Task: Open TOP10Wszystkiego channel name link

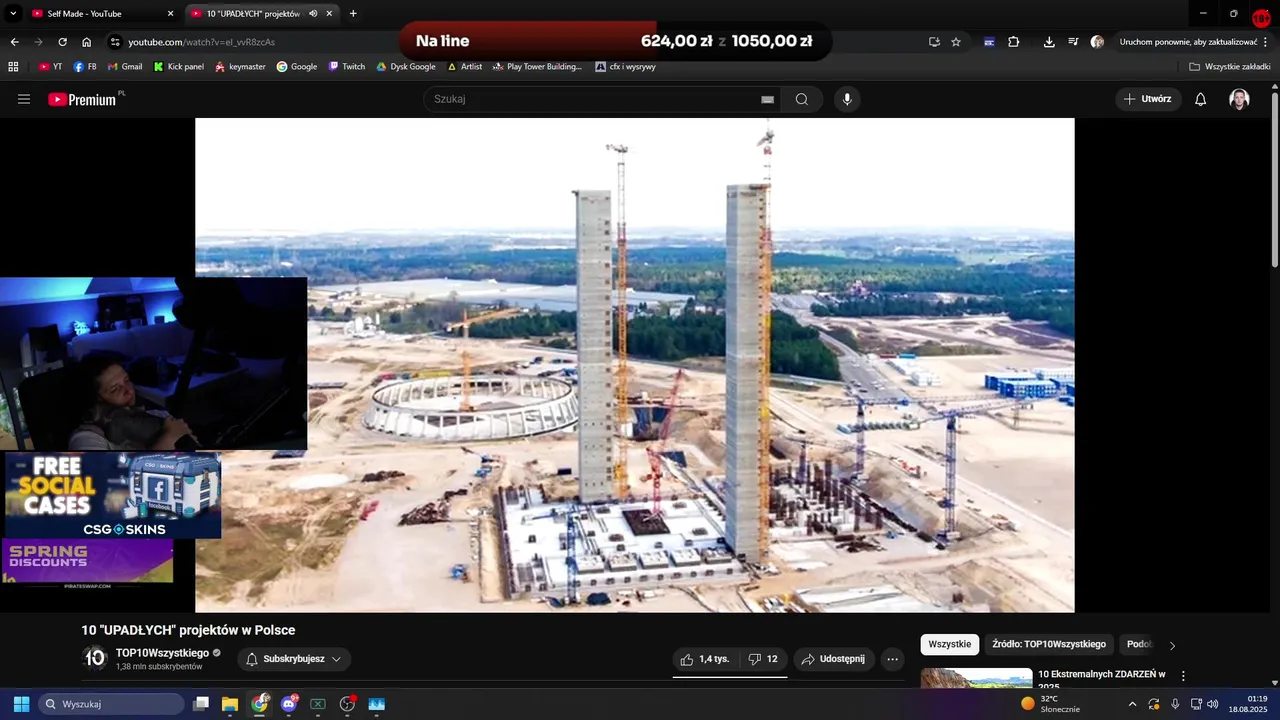Action: click(162, 653)
